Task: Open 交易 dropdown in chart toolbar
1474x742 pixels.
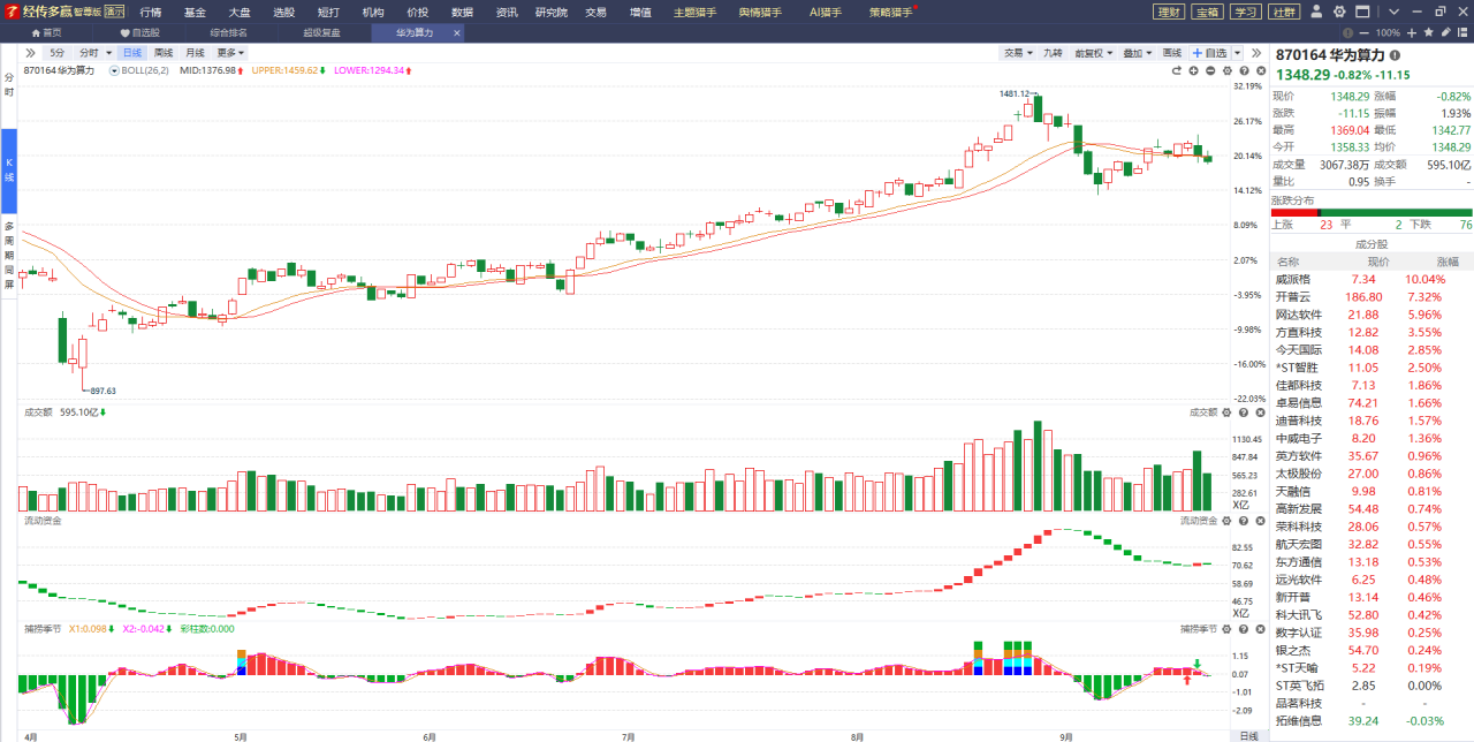Action: click(1018, 52)
